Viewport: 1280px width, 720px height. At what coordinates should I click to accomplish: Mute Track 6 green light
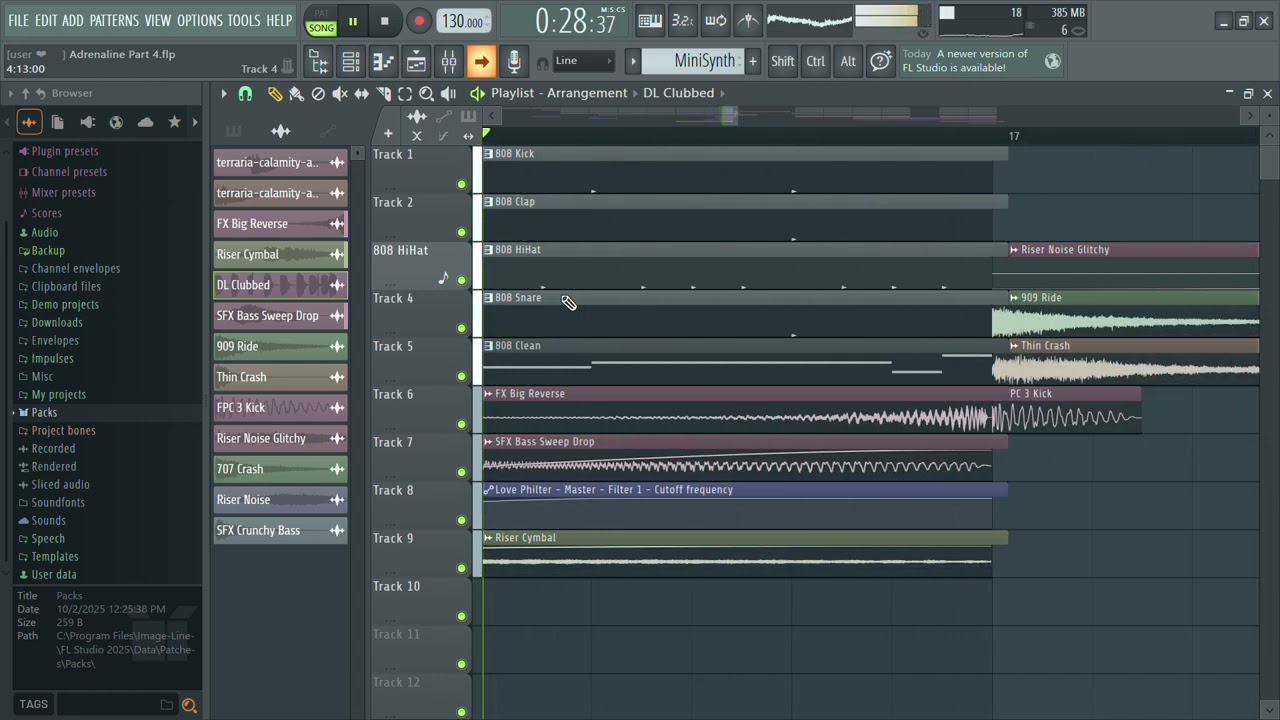click(461, 424)
